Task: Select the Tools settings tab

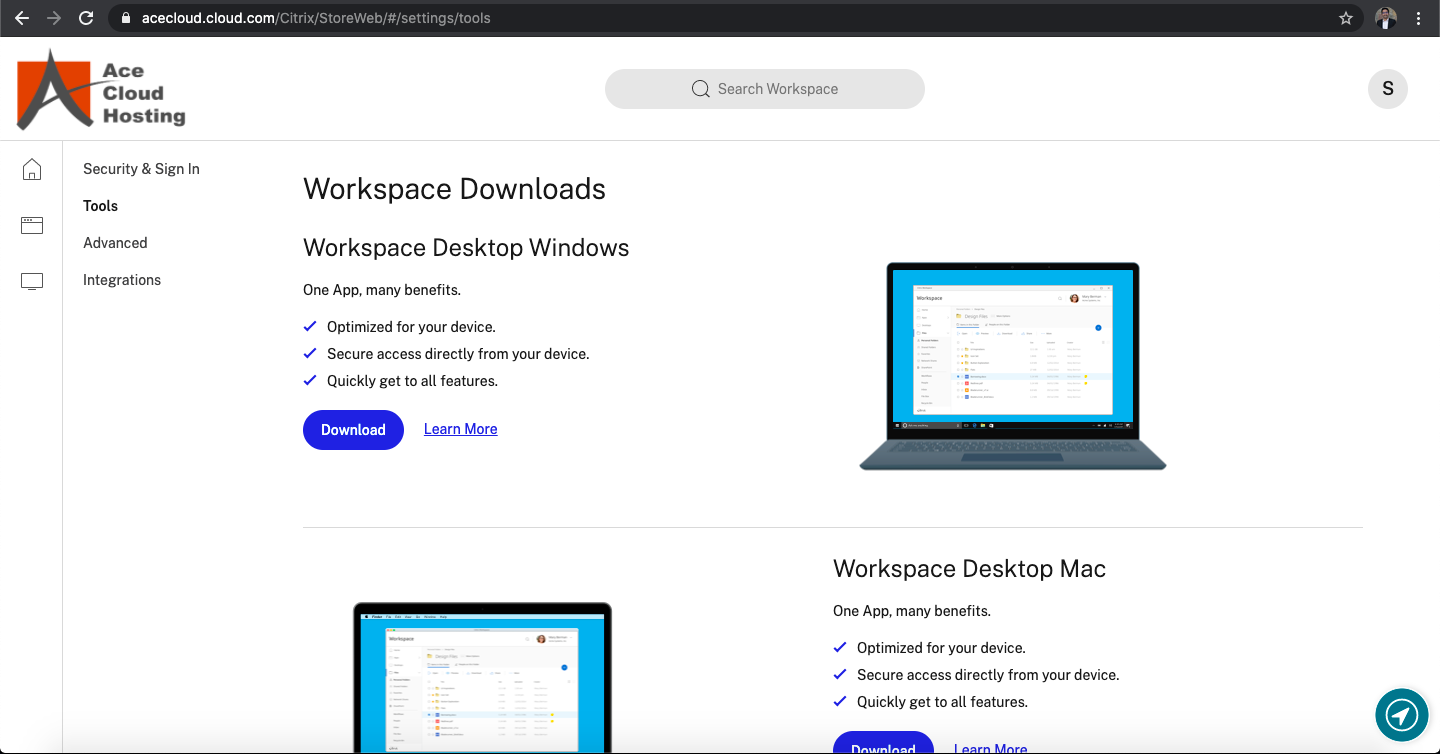Action: click(x=100, y=206)
